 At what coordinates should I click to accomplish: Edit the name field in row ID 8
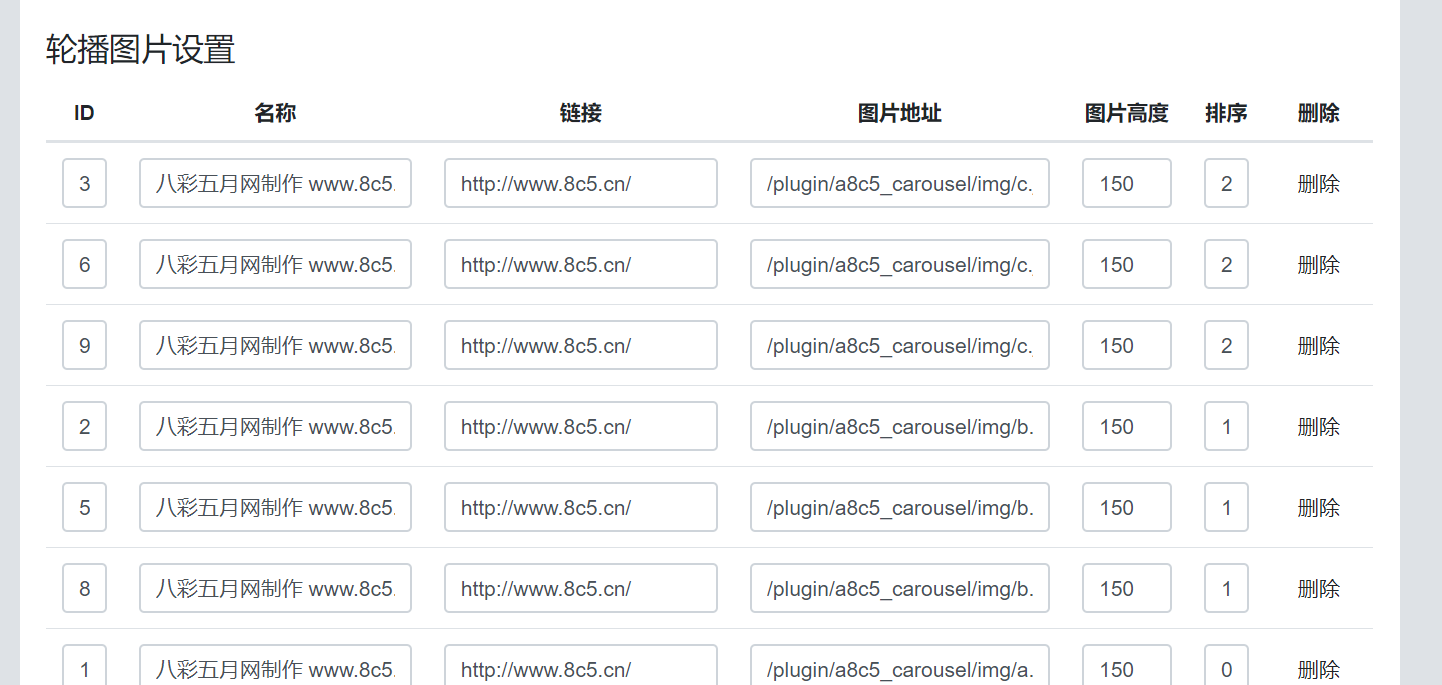pos(275,588)
